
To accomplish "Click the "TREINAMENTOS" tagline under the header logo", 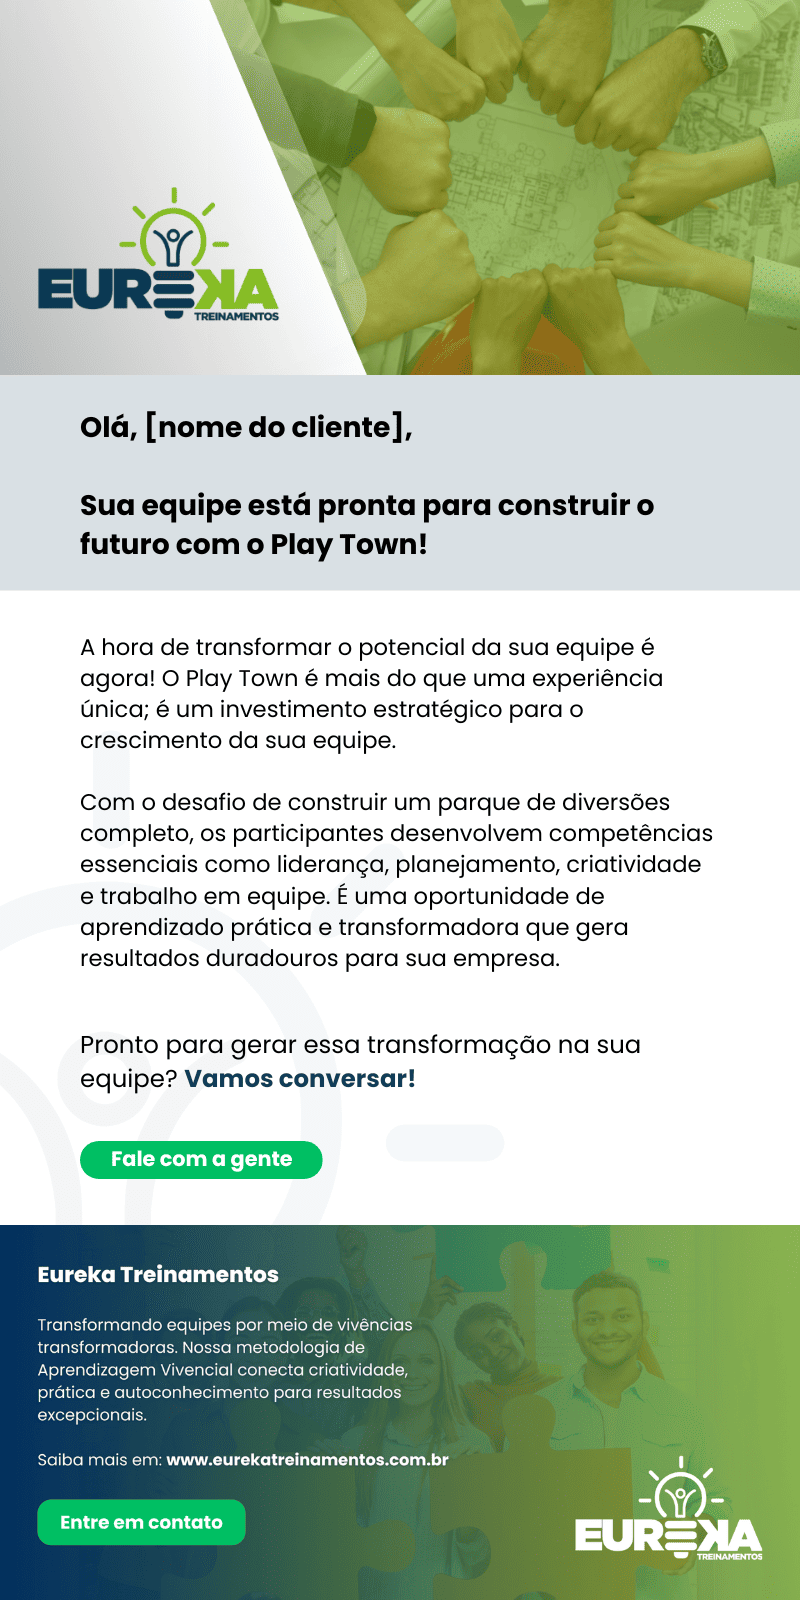I will tap(236, 316).
